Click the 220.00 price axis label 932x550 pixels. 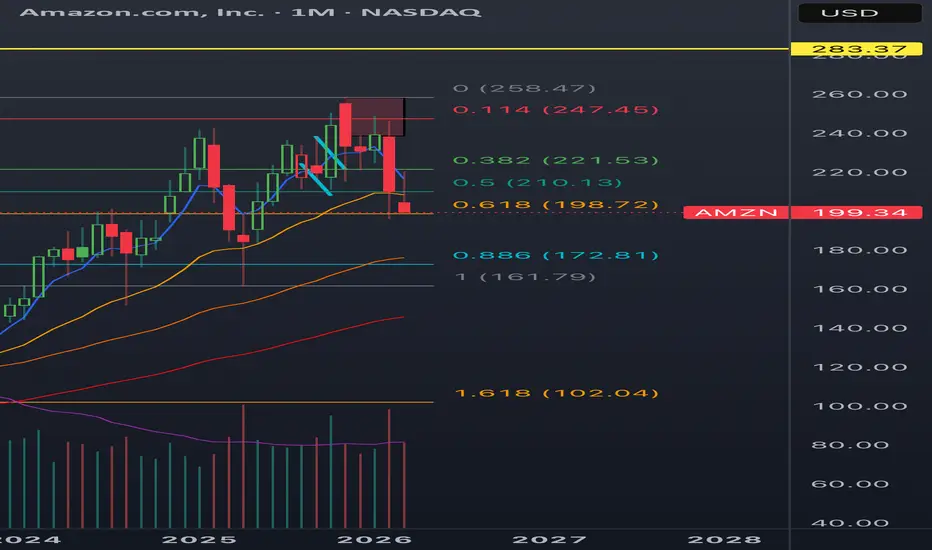coord(859,172)
